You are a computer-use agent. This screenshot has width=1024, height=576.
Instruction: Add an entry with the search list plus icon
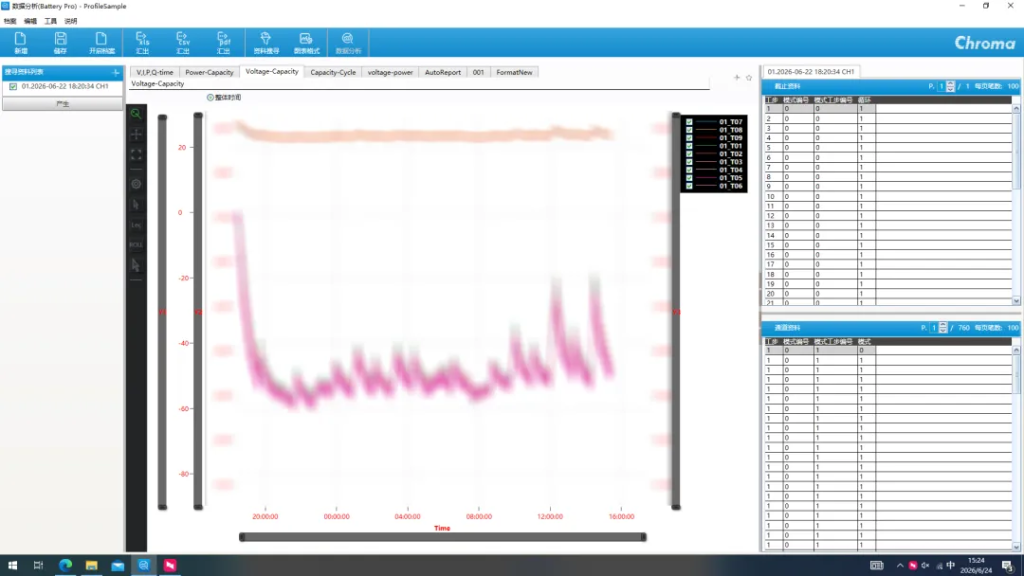pos(116,72)
